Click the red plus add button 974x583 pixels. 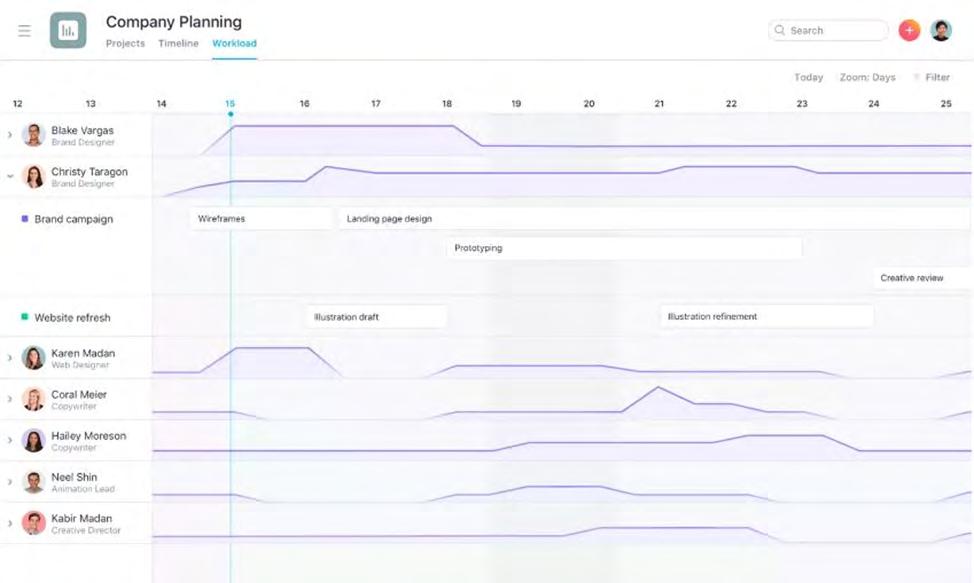(x=909, y=30)
